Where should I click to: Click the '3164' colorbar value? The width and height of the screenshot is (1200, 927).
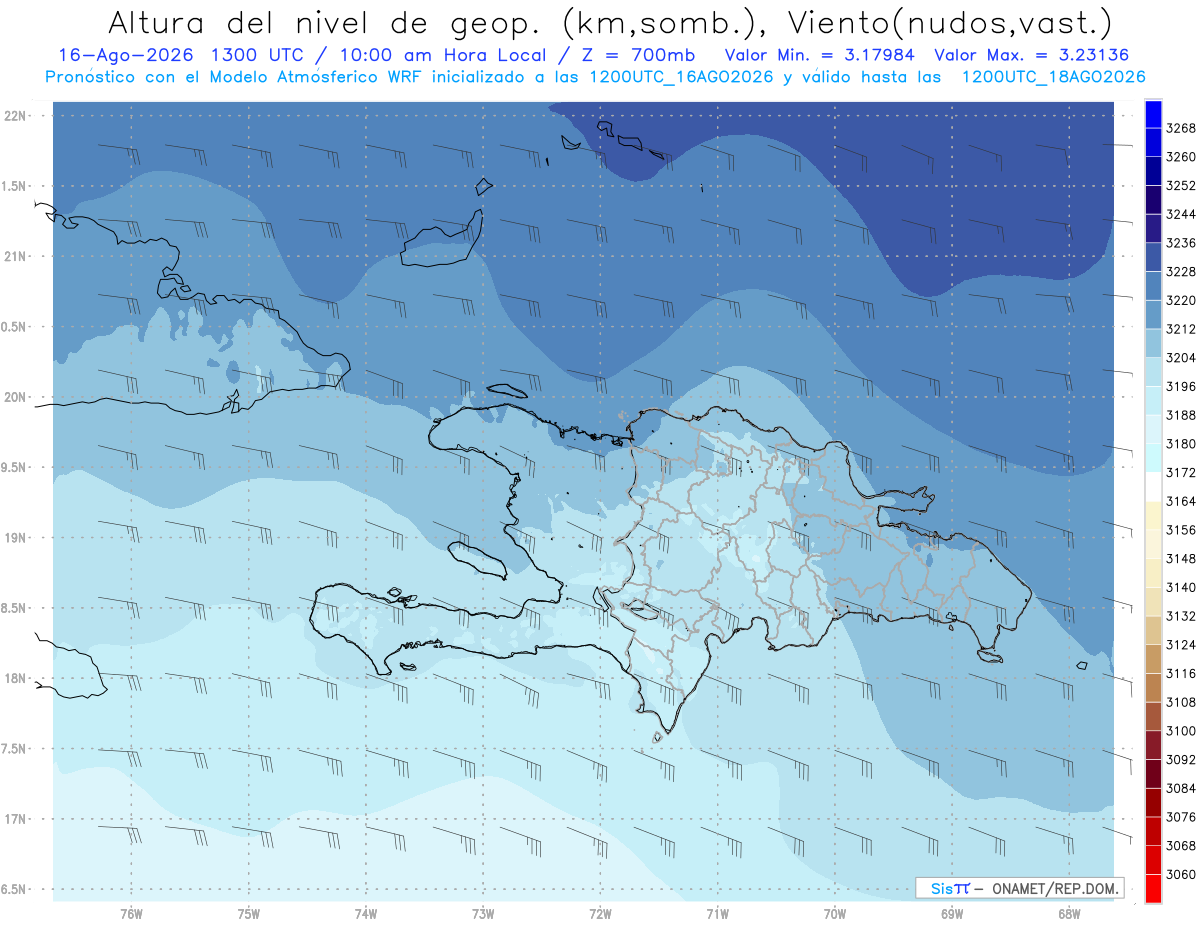tap(1180, 501)
